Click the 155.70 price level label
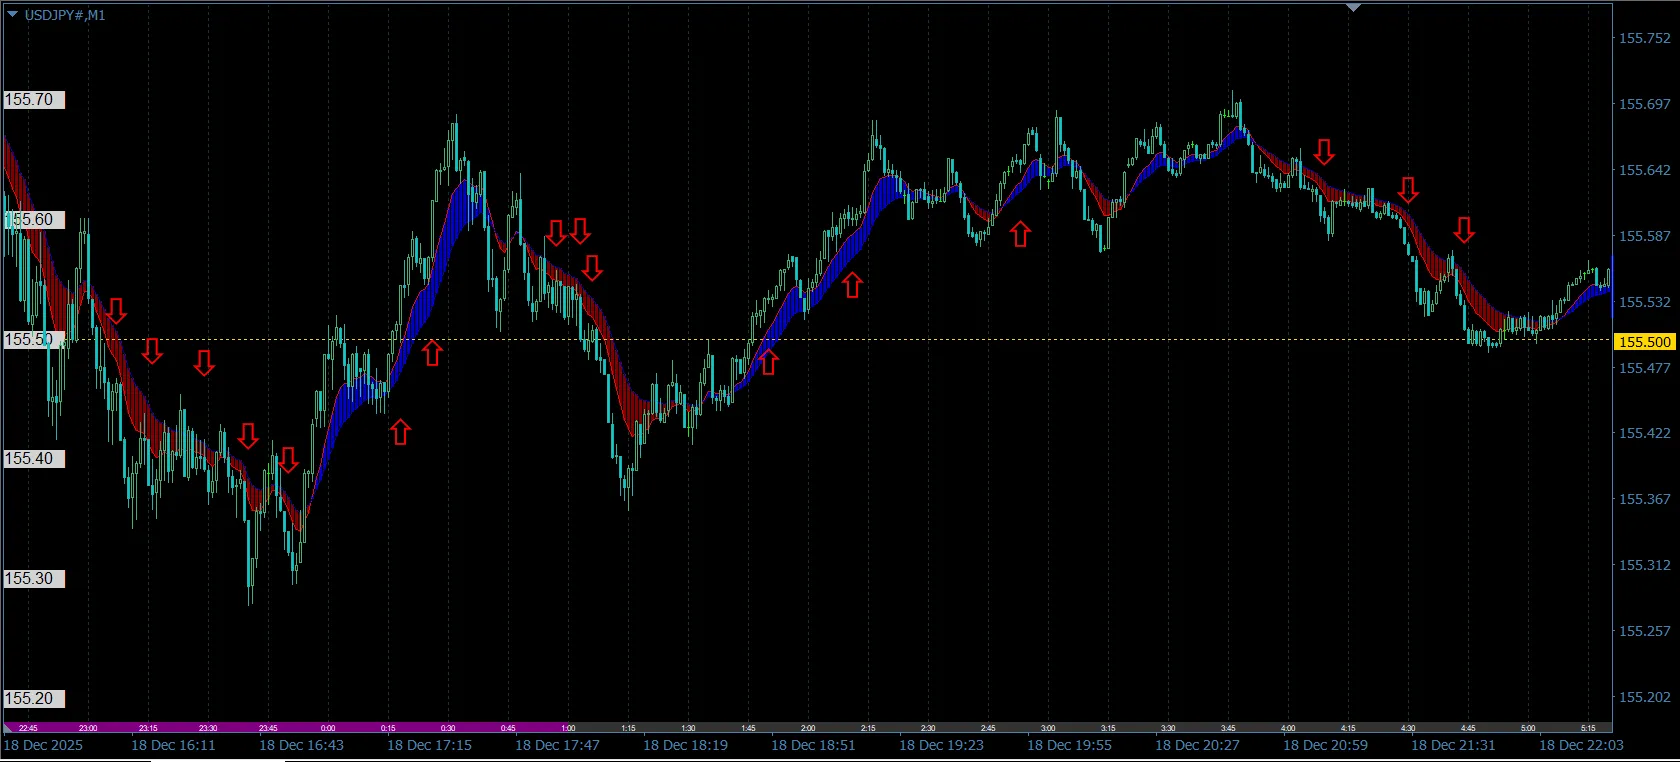Screen dimensions: 1680x762 click(x=30, y=100)
